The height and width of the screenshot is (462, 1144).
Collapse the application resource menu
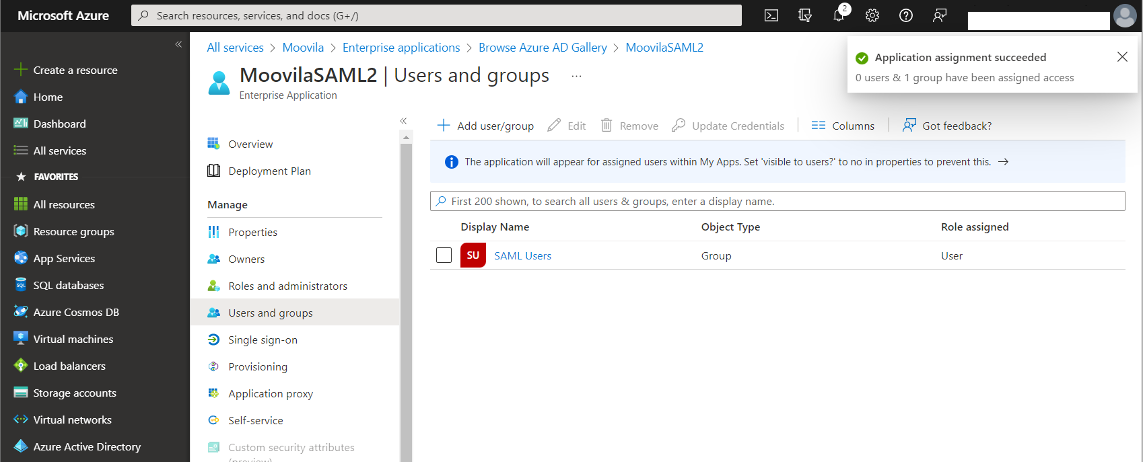(404, 121)
